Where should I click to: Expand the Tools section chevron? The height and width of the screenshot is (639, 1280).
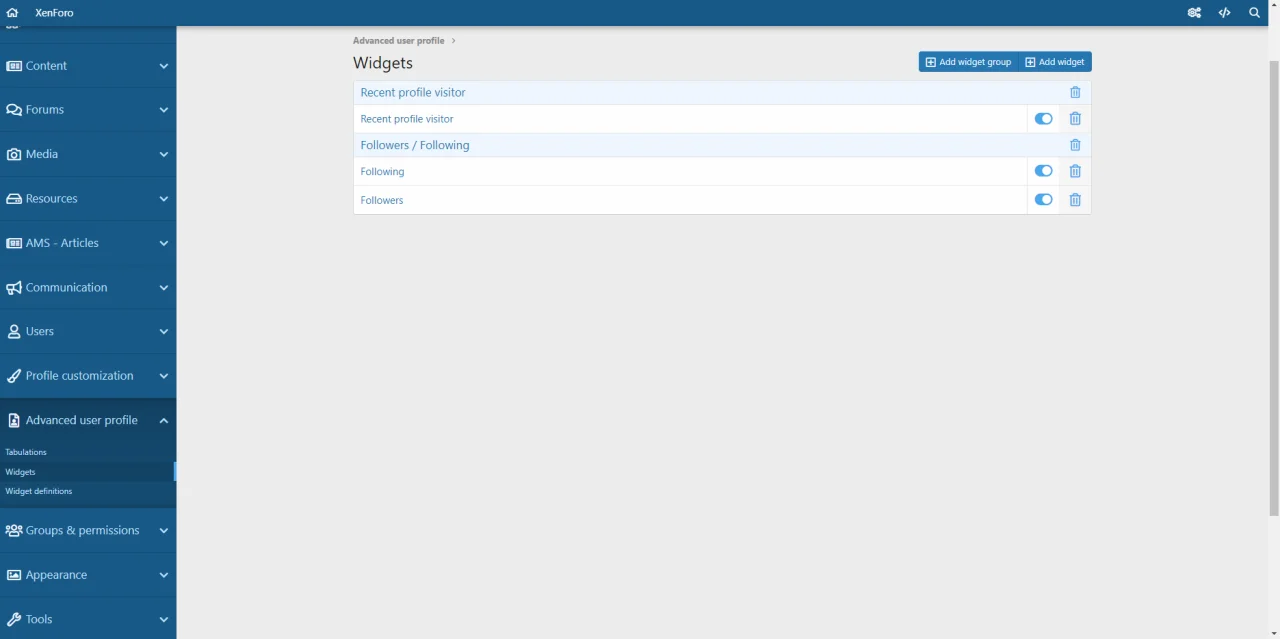click(164, 619)
